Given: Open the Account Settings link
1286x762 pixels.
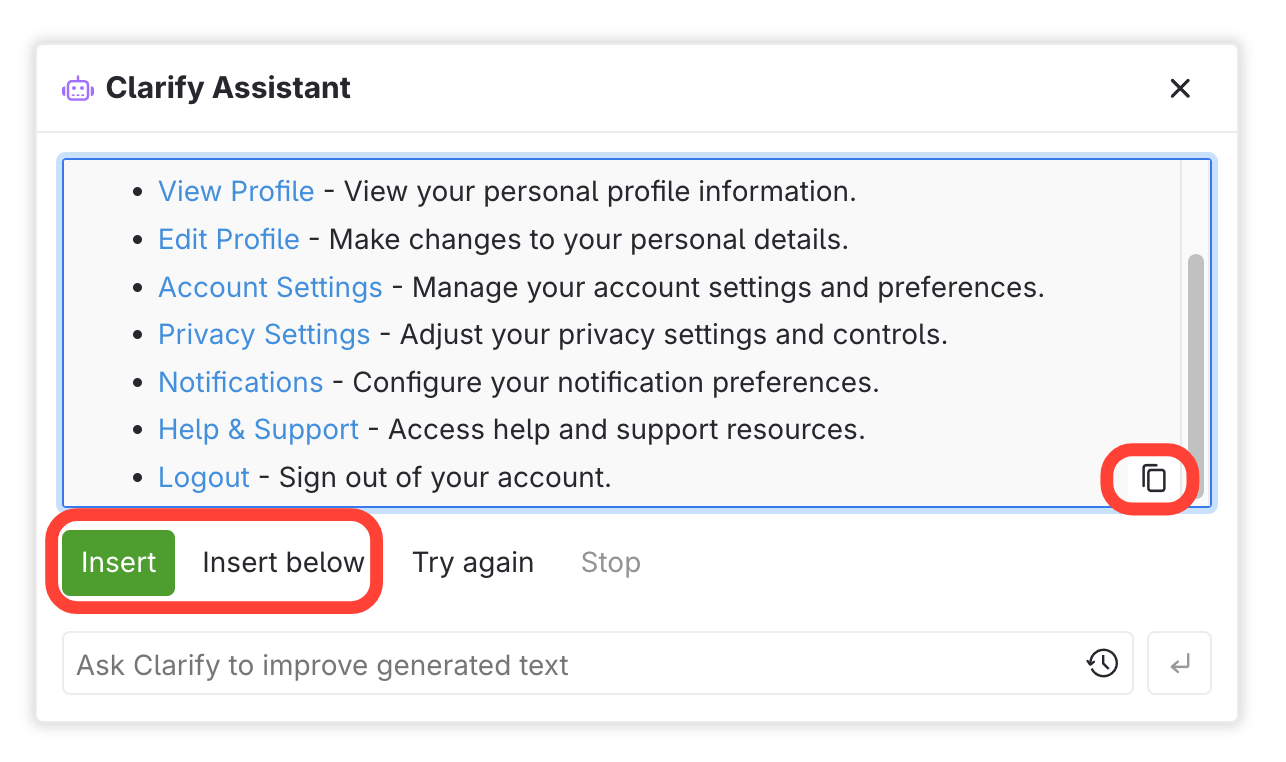Looking at the screenshot, I should click(270, 288).
